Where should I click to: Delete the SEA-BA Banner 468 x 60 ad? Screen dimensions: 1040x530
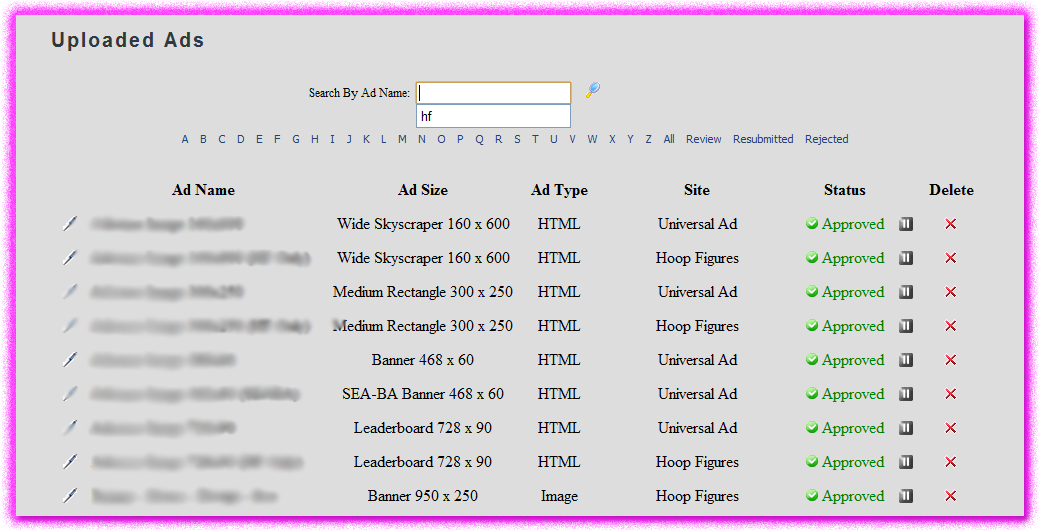pyautogui.click(x=950, y=394)
